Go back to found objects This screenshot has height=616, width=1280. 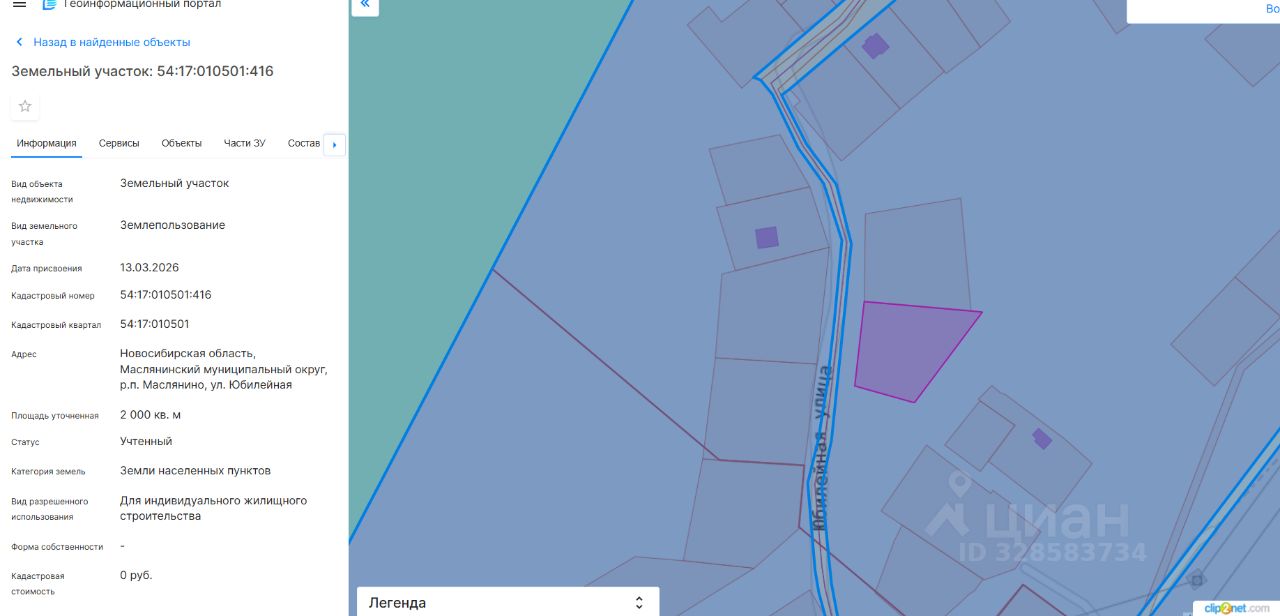(x=111, y=42)
